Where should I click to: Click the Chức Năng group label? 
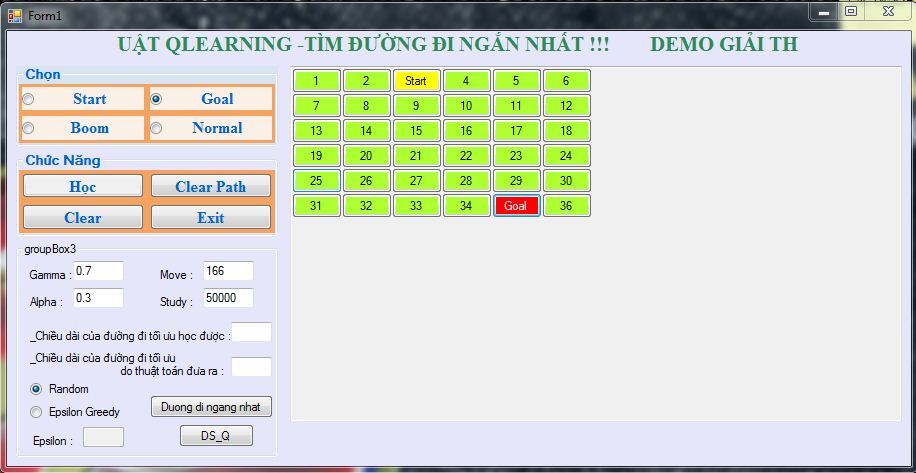63,161
